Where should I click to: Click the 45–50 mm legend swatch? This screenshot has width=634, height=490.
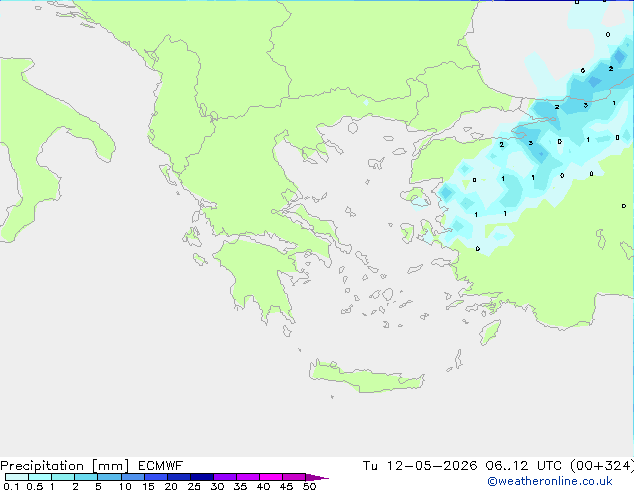tap(294, 477)
